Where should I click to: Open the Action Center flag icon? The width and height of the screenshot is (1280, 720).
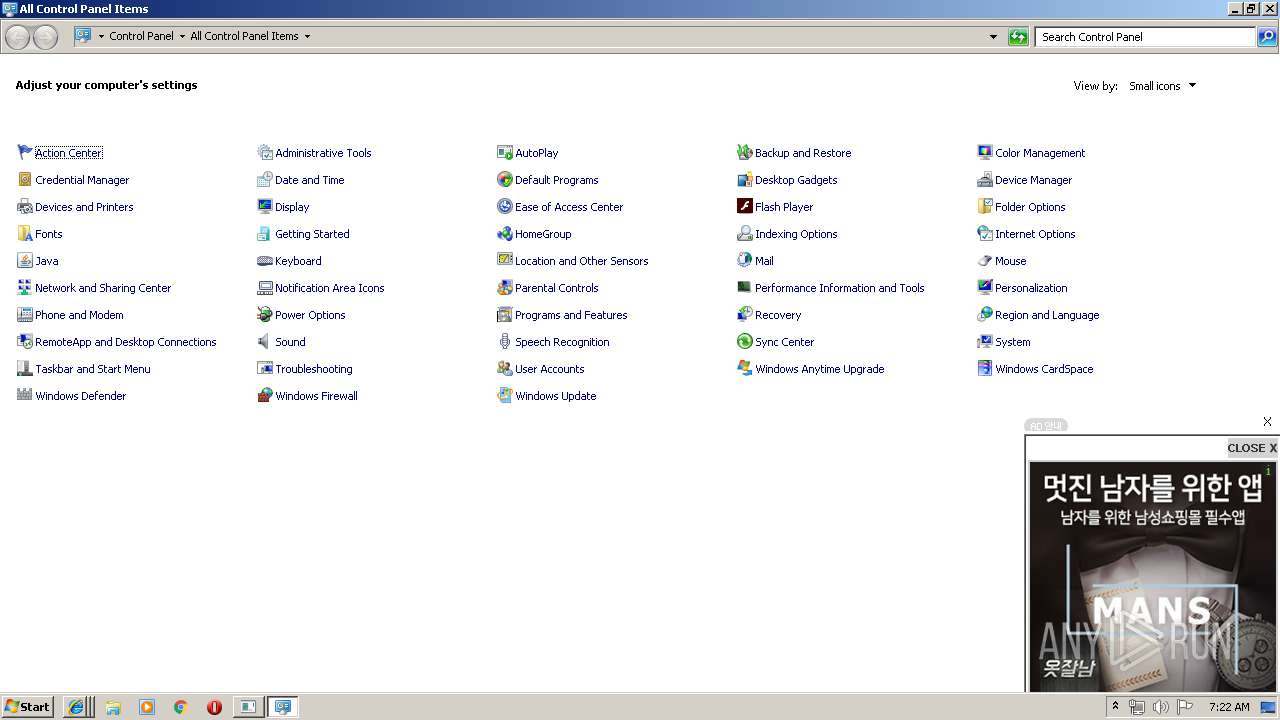point(25,152)
